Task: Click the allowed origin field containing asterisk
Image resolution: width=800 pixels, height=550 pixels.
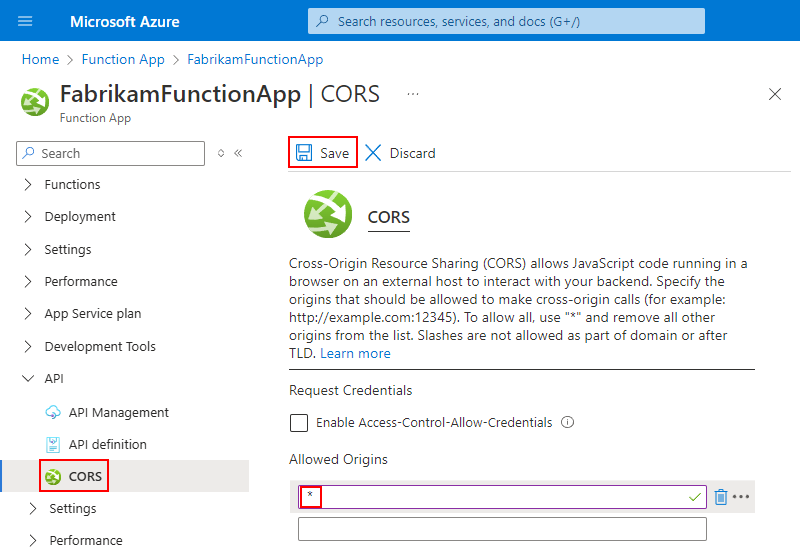Action: (x=502, y=497)
